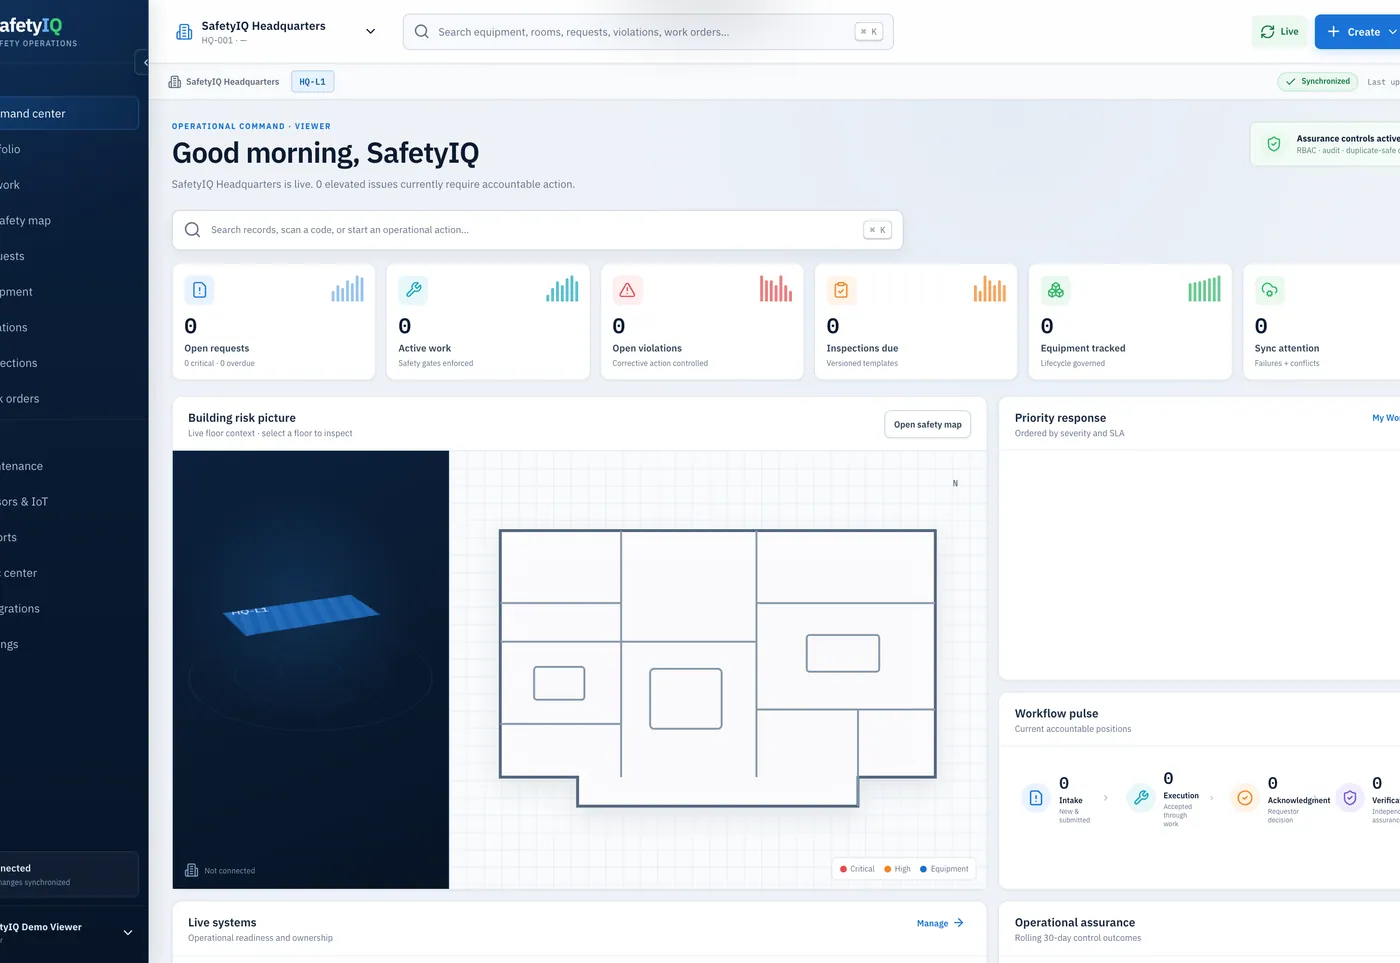Open the Sensors & IoT sidebar item

69,502
